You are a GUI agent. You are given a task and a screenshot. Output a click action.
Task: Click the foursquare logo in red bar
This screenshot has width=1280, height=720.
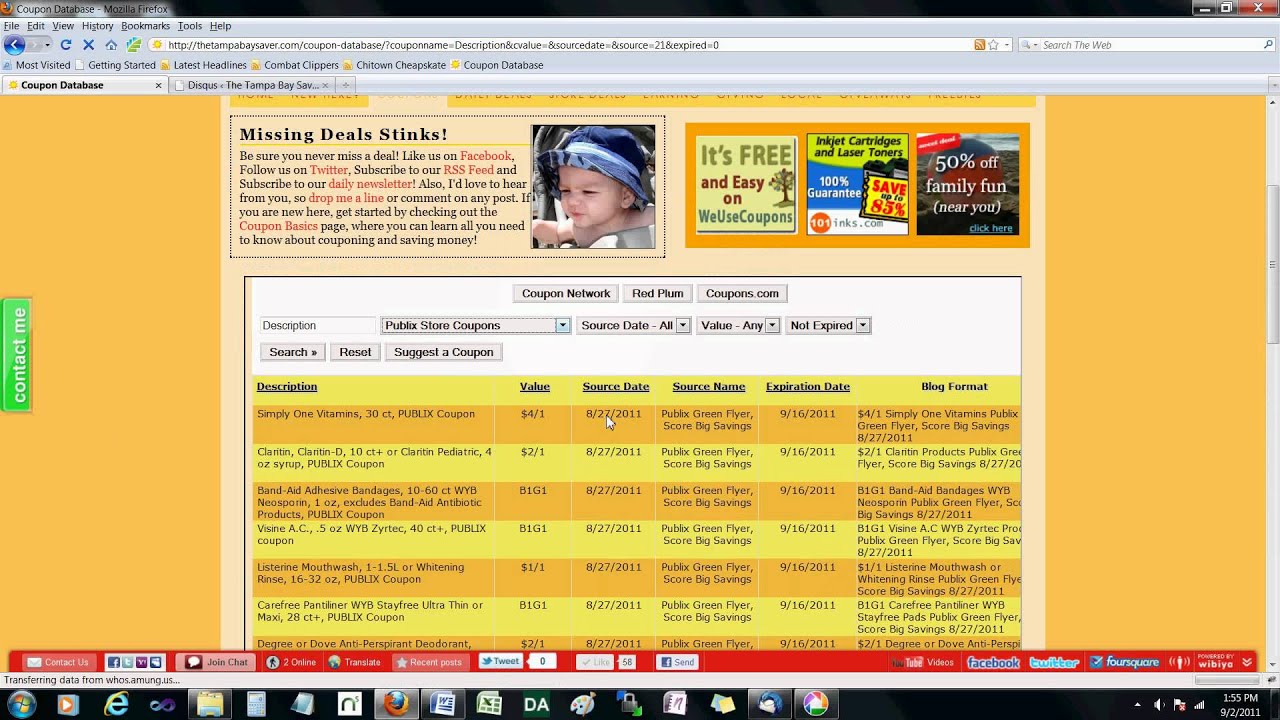(x=1124, y=662)
